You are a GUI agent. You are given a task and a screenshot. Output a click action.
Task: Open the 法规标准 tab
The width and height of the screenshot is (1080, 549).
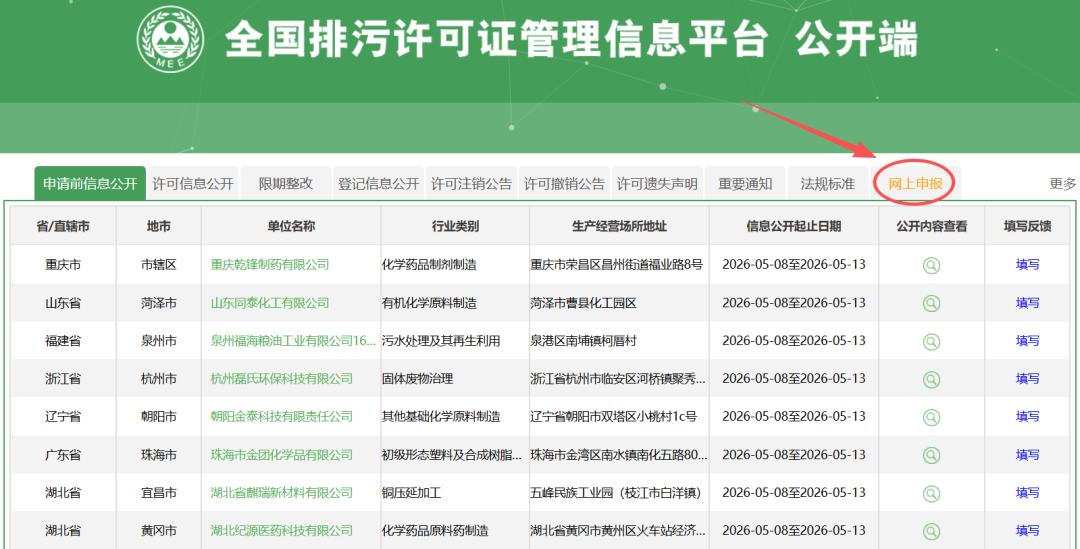(828, 184)
